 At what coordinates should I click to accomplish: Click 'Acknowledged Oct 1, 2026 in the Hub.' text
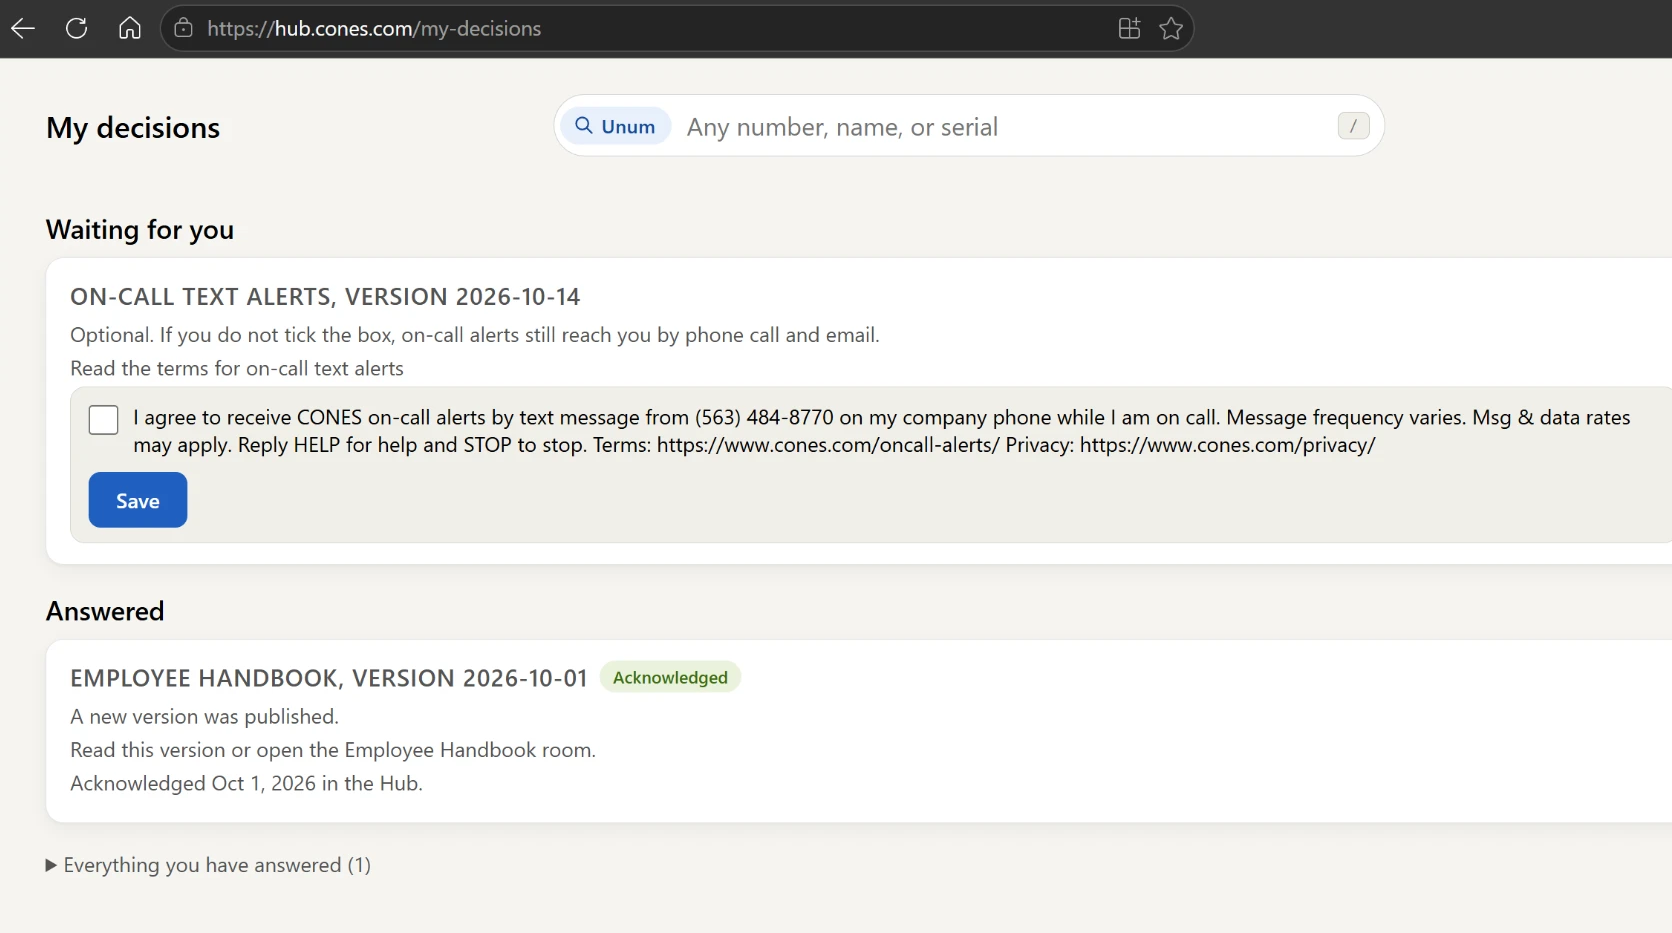click(246, 783)
